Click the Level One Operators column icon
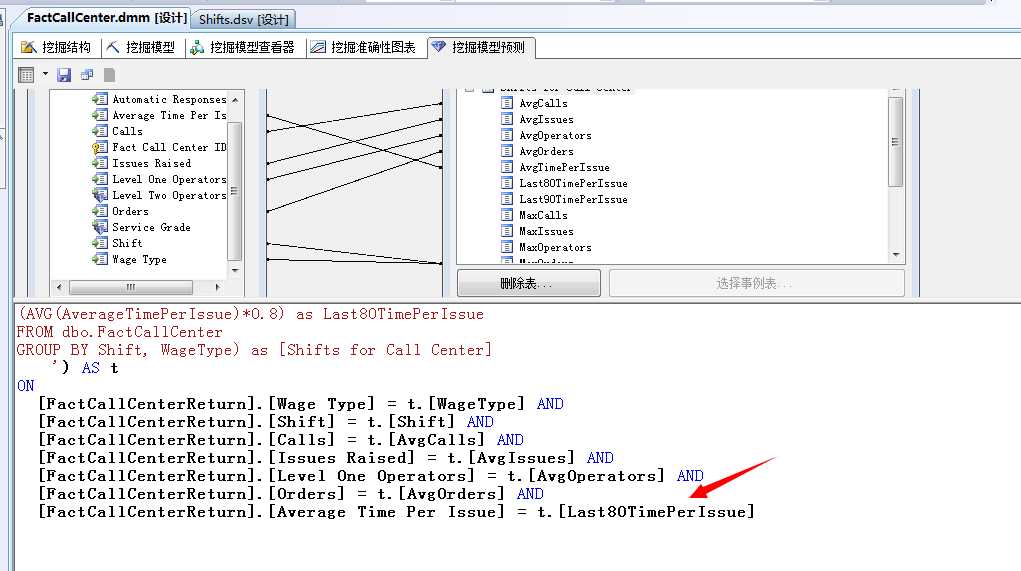The image size is (1021, 571). click(100, 179)
